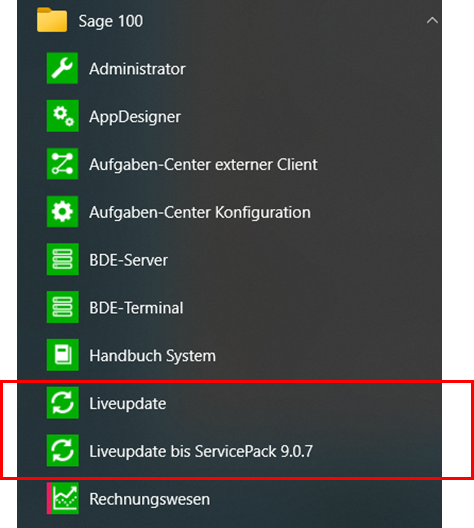The height and width of the screenshot is (528, 474).
Task: Launch the Administrator entry
Action: (x=229, y=68)
